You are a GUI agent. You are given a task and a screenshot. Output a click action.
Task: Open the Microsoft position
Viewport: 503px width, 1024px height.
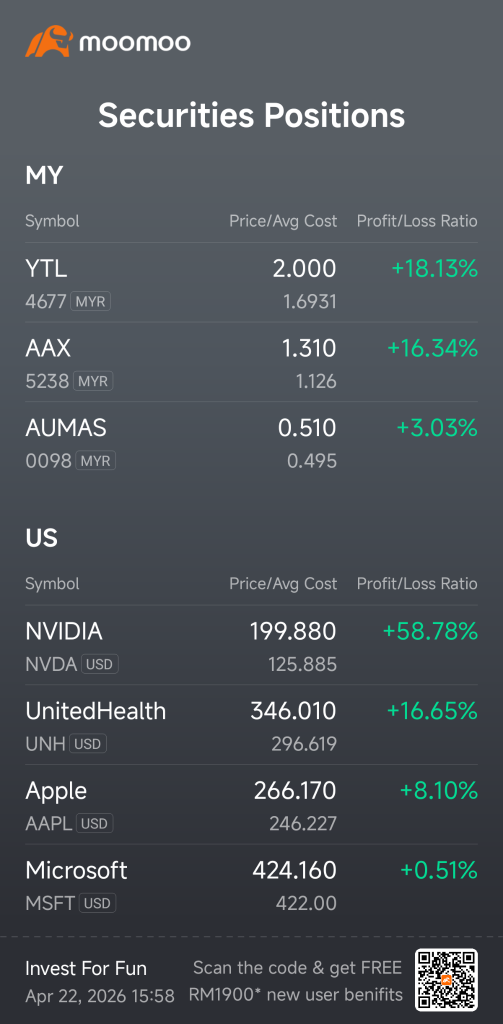pyautogui.click(x=252, y=884)
